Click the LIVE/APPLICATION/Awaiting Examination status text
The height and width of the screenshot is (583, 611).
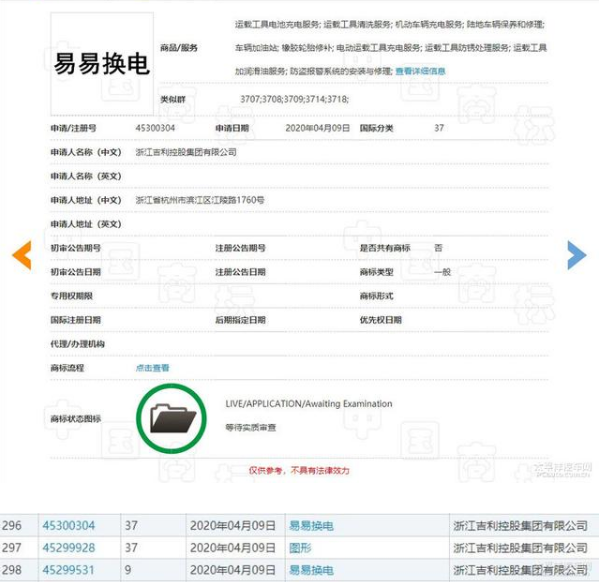click(309, 404)
